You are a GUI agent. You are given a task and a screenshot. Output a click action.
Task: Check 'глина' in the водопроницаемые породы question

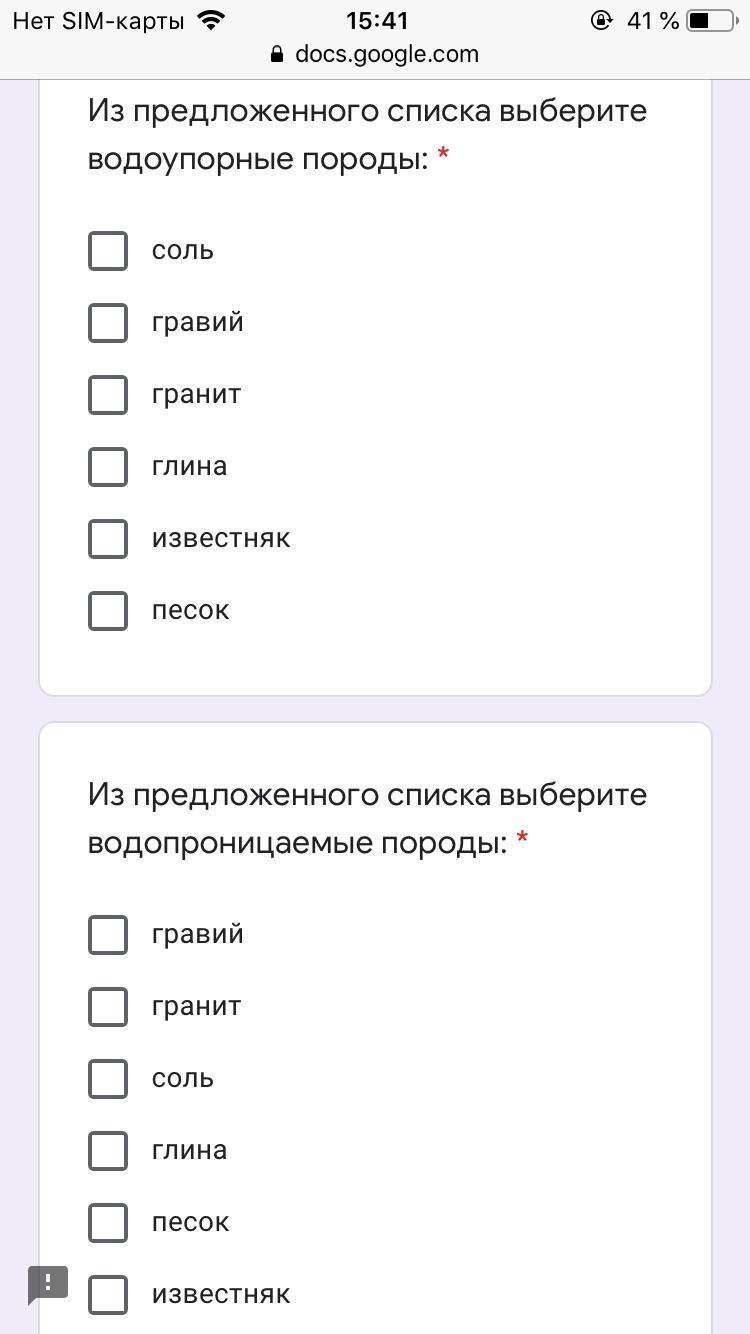[108, 1151]
